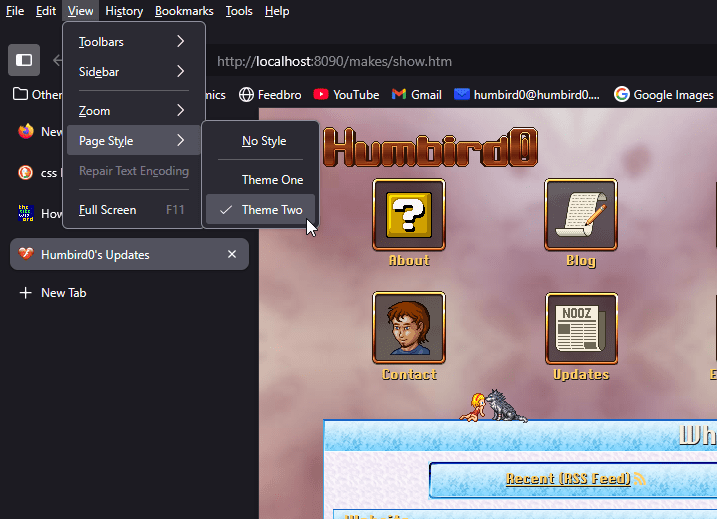Open the Google Images bookmark
717x519 pixels.
(x=663, y=95)
